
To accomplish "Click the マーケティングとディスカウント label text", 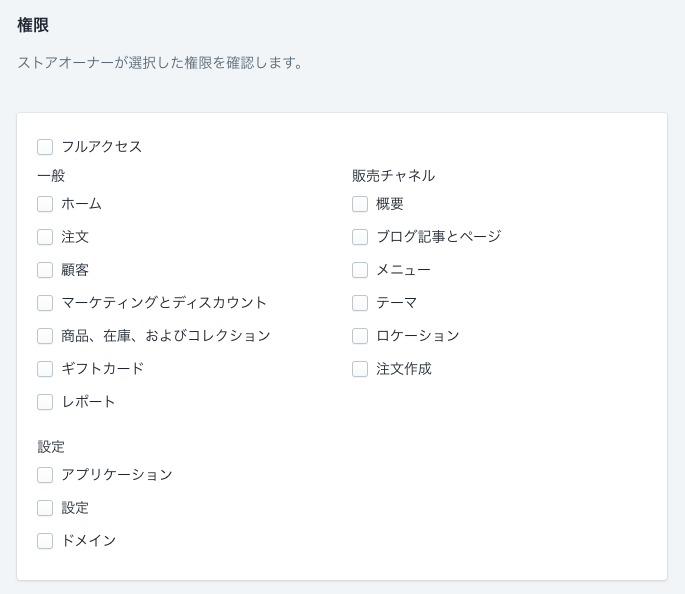I will 164,303.
